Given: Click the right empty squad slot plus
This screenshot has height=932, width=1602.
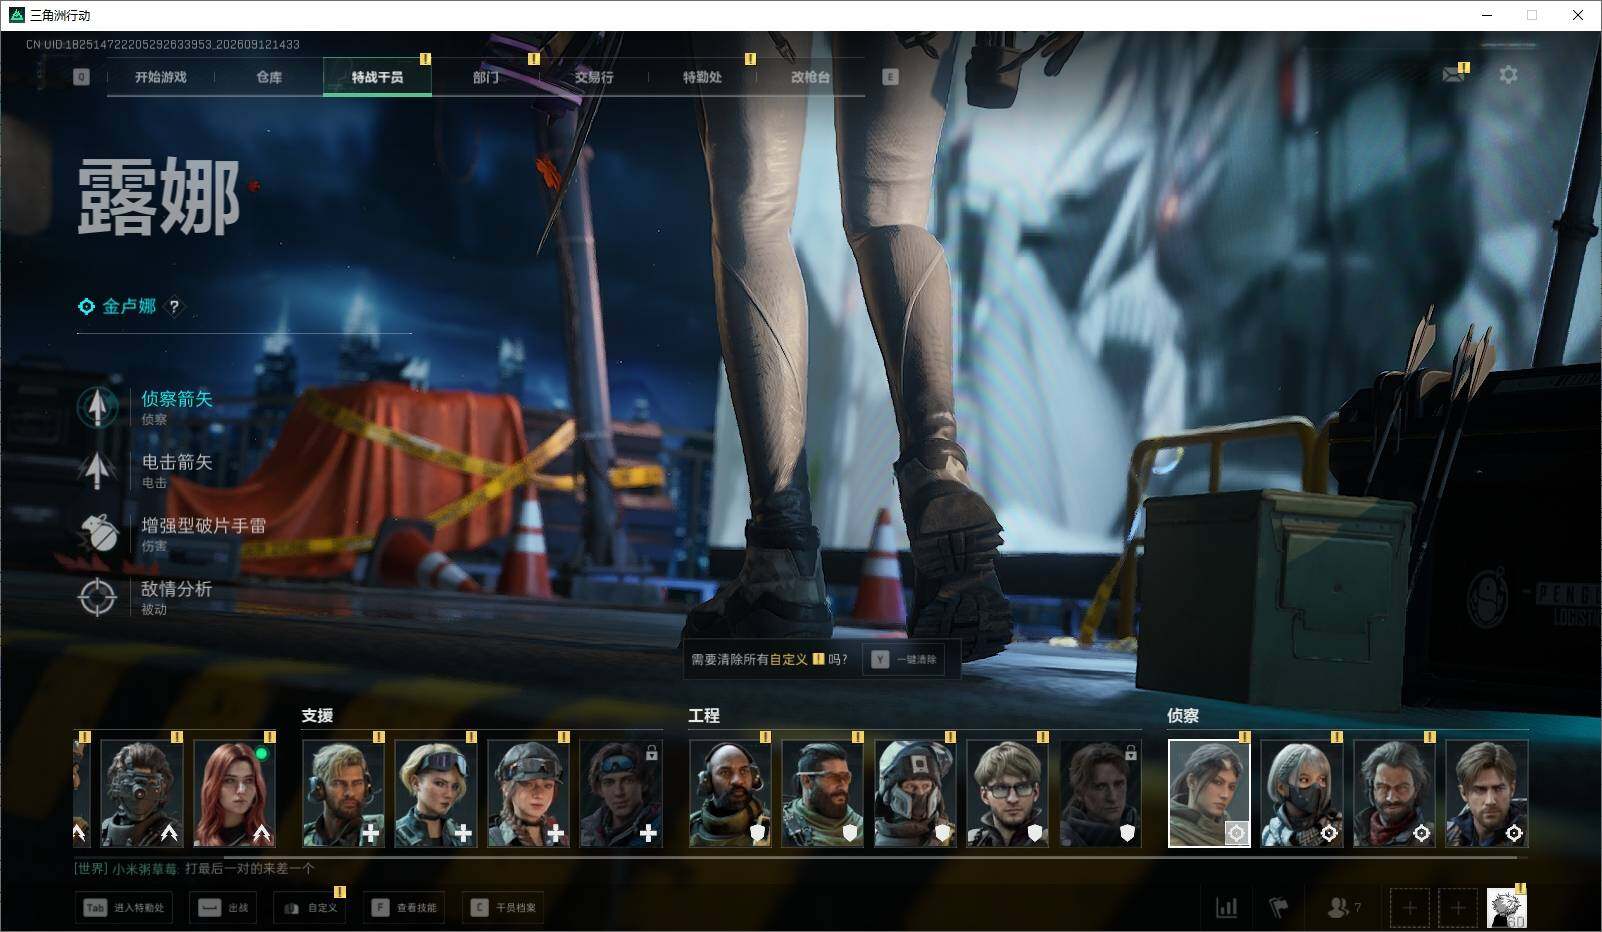Looking at the screenshot, I should pos(1458,908).
